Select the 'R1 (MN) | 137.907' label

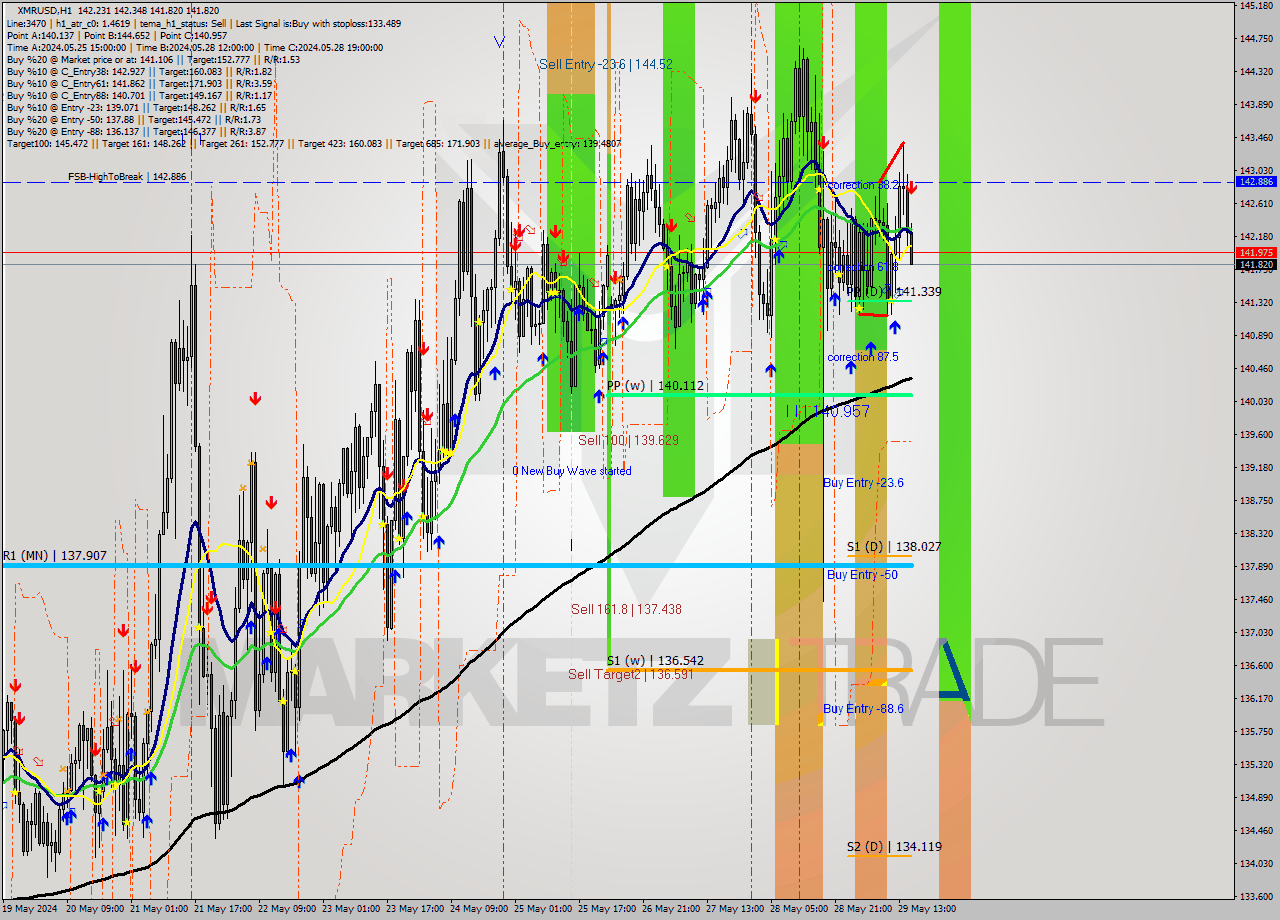[x=54, y=555]
